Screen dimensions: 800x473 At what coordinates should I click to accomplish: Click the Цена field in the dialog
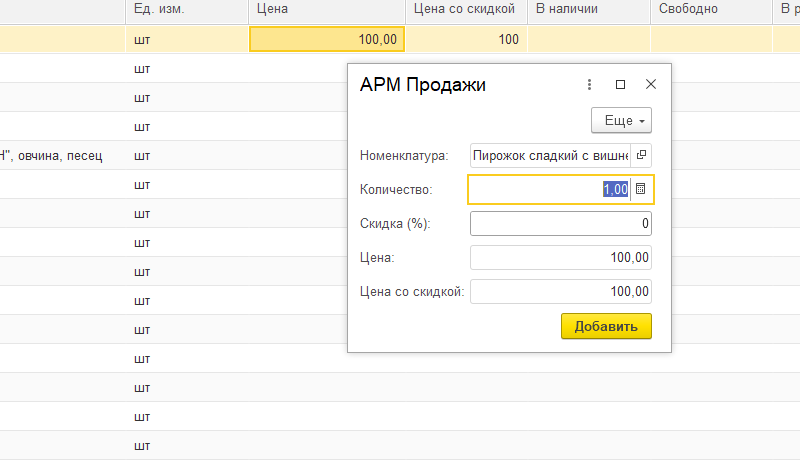click(x=561, y=258)
